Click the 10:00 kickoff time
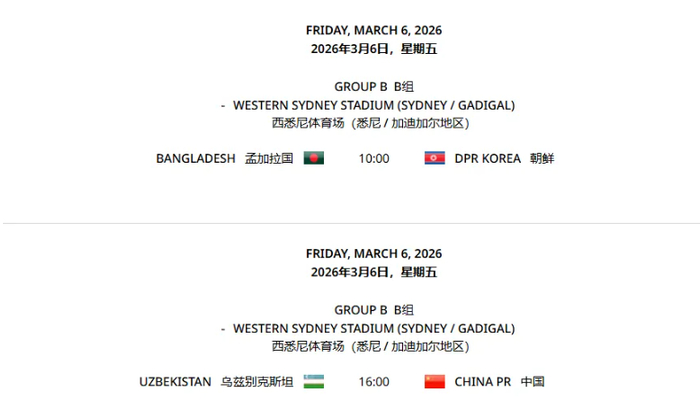The image size is (700, 410). 374,158
